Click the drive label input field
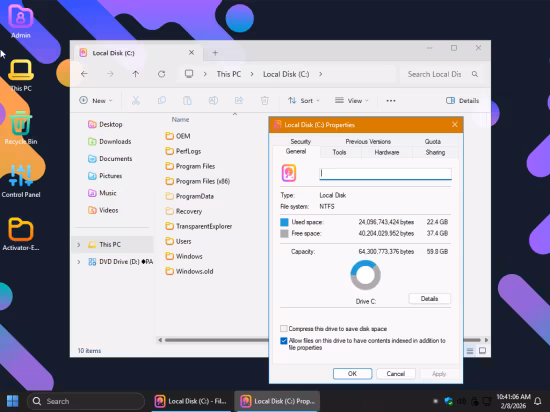 coord(385,174)
